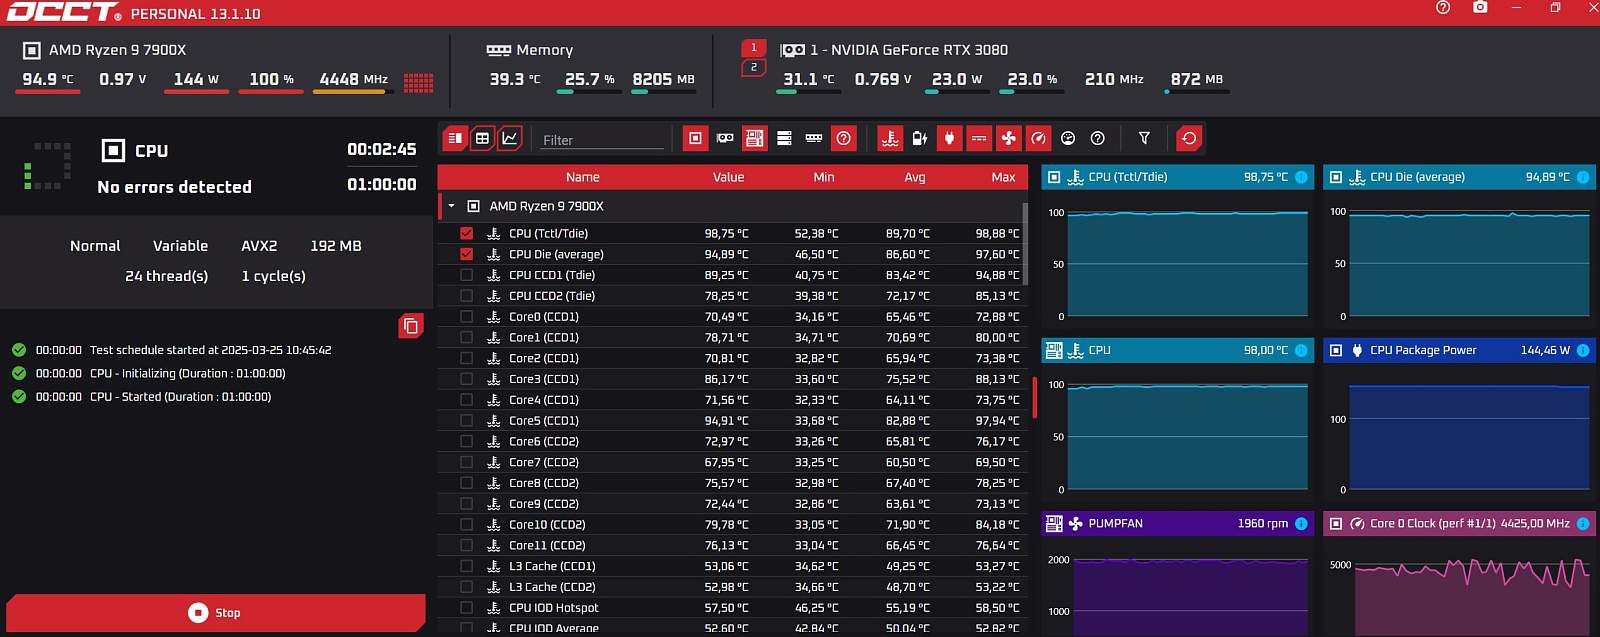Click inside the Filter text field

pos(602,140)
